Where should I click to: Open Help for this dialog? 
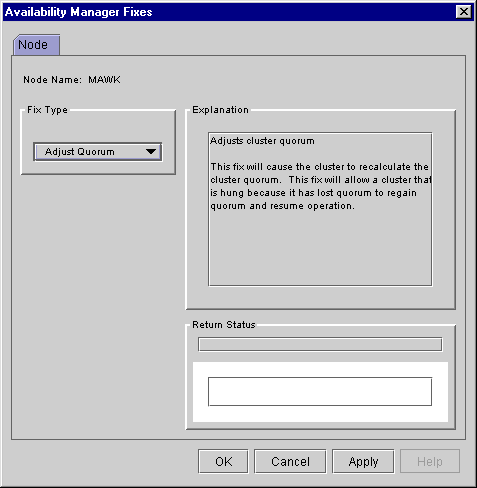[430, 461]
